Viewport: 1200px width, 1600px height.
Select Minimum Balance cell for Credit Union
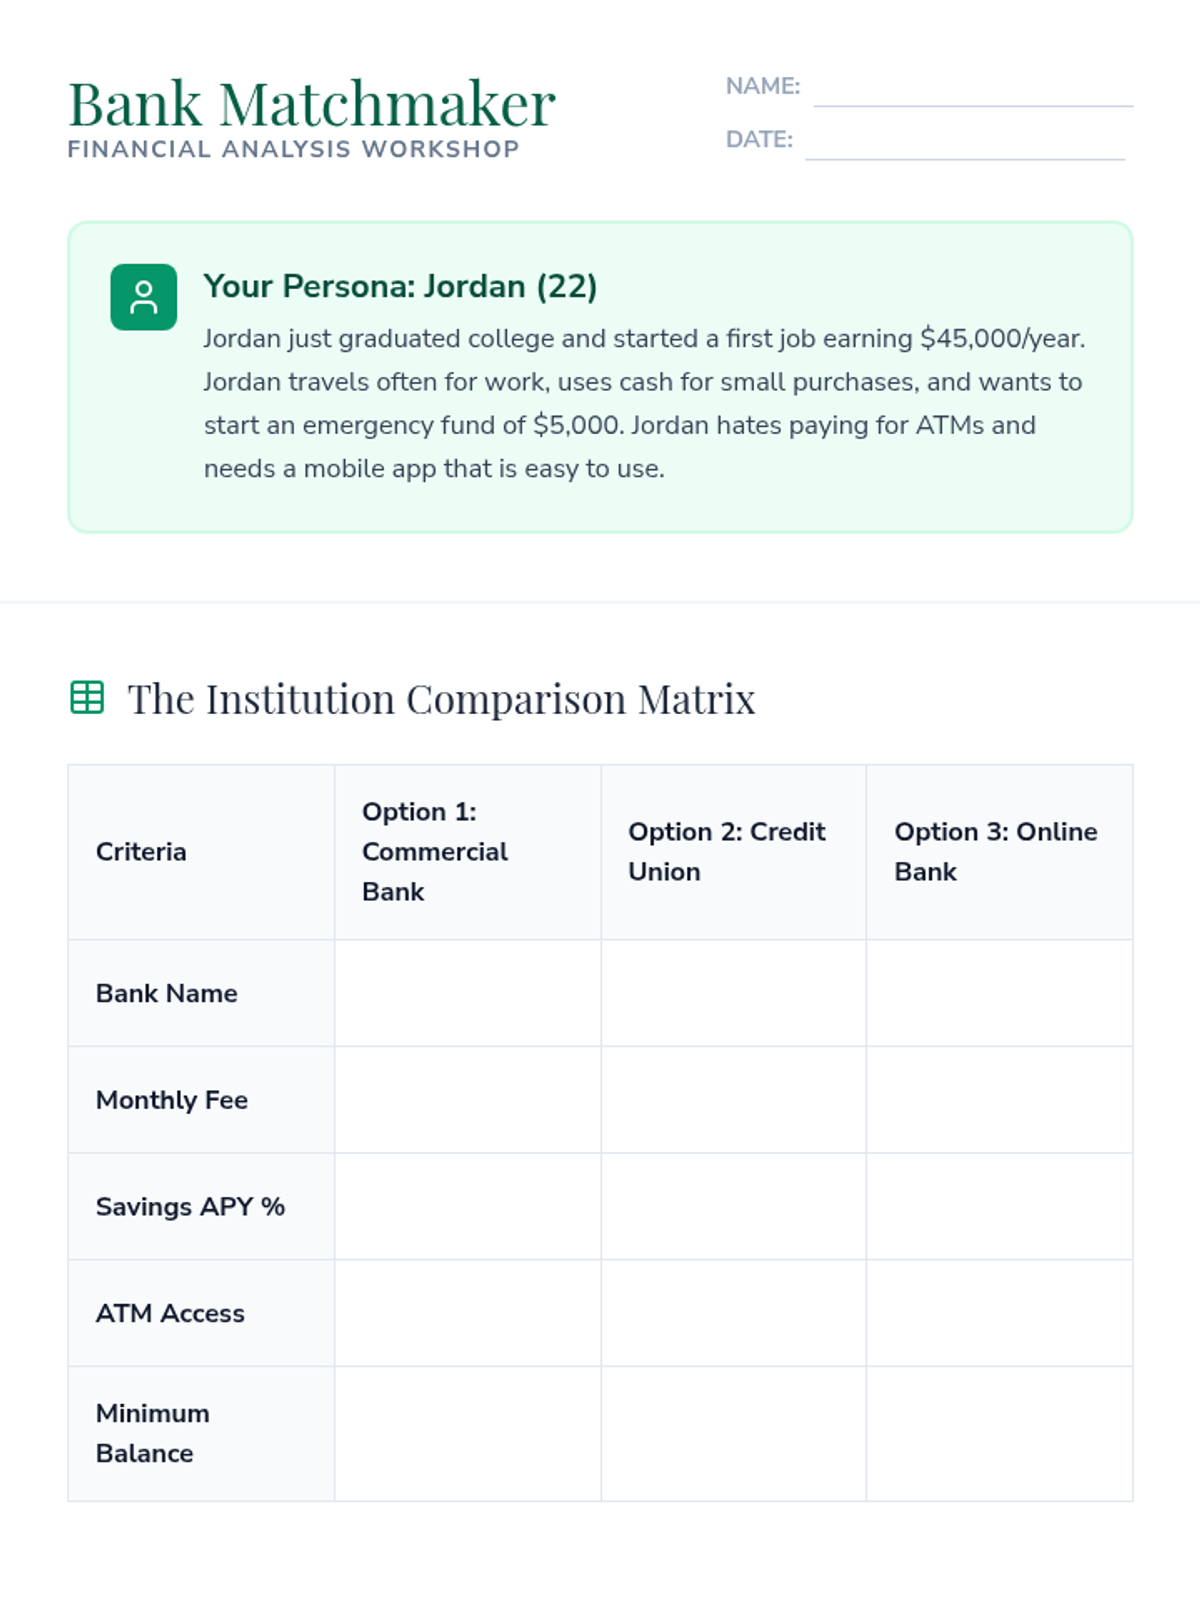733,1433
